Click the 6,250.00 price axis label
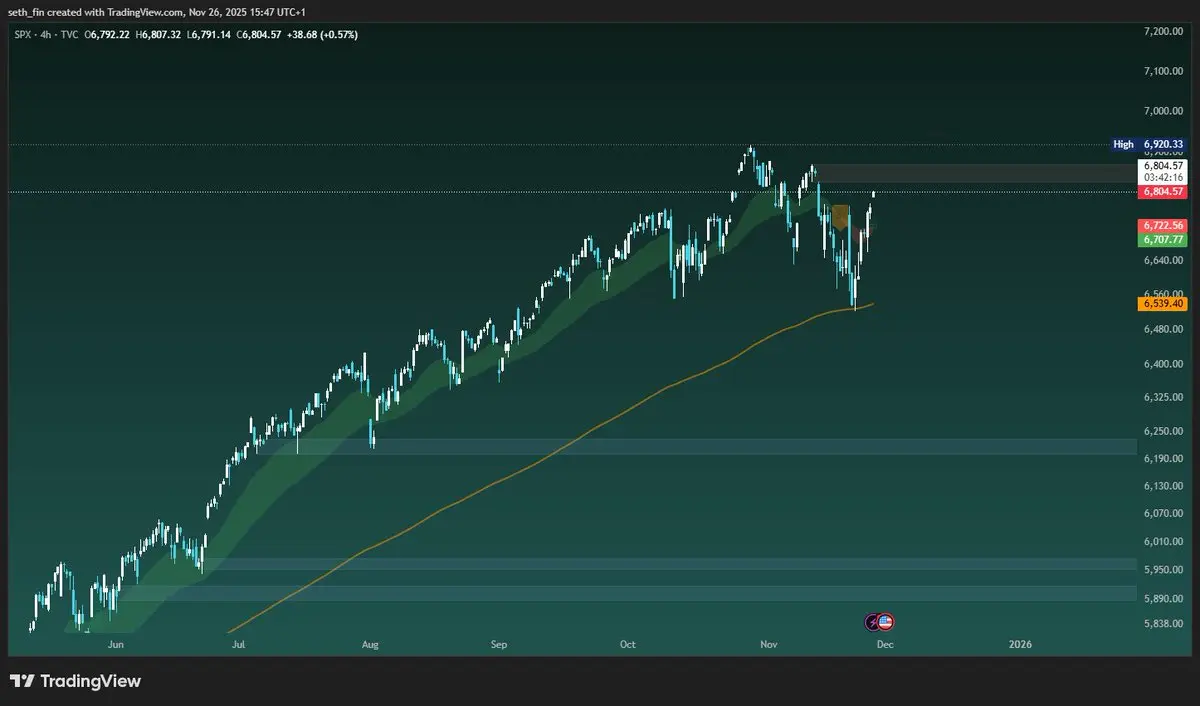The image size is (1200, 706). pos(1163,431)
